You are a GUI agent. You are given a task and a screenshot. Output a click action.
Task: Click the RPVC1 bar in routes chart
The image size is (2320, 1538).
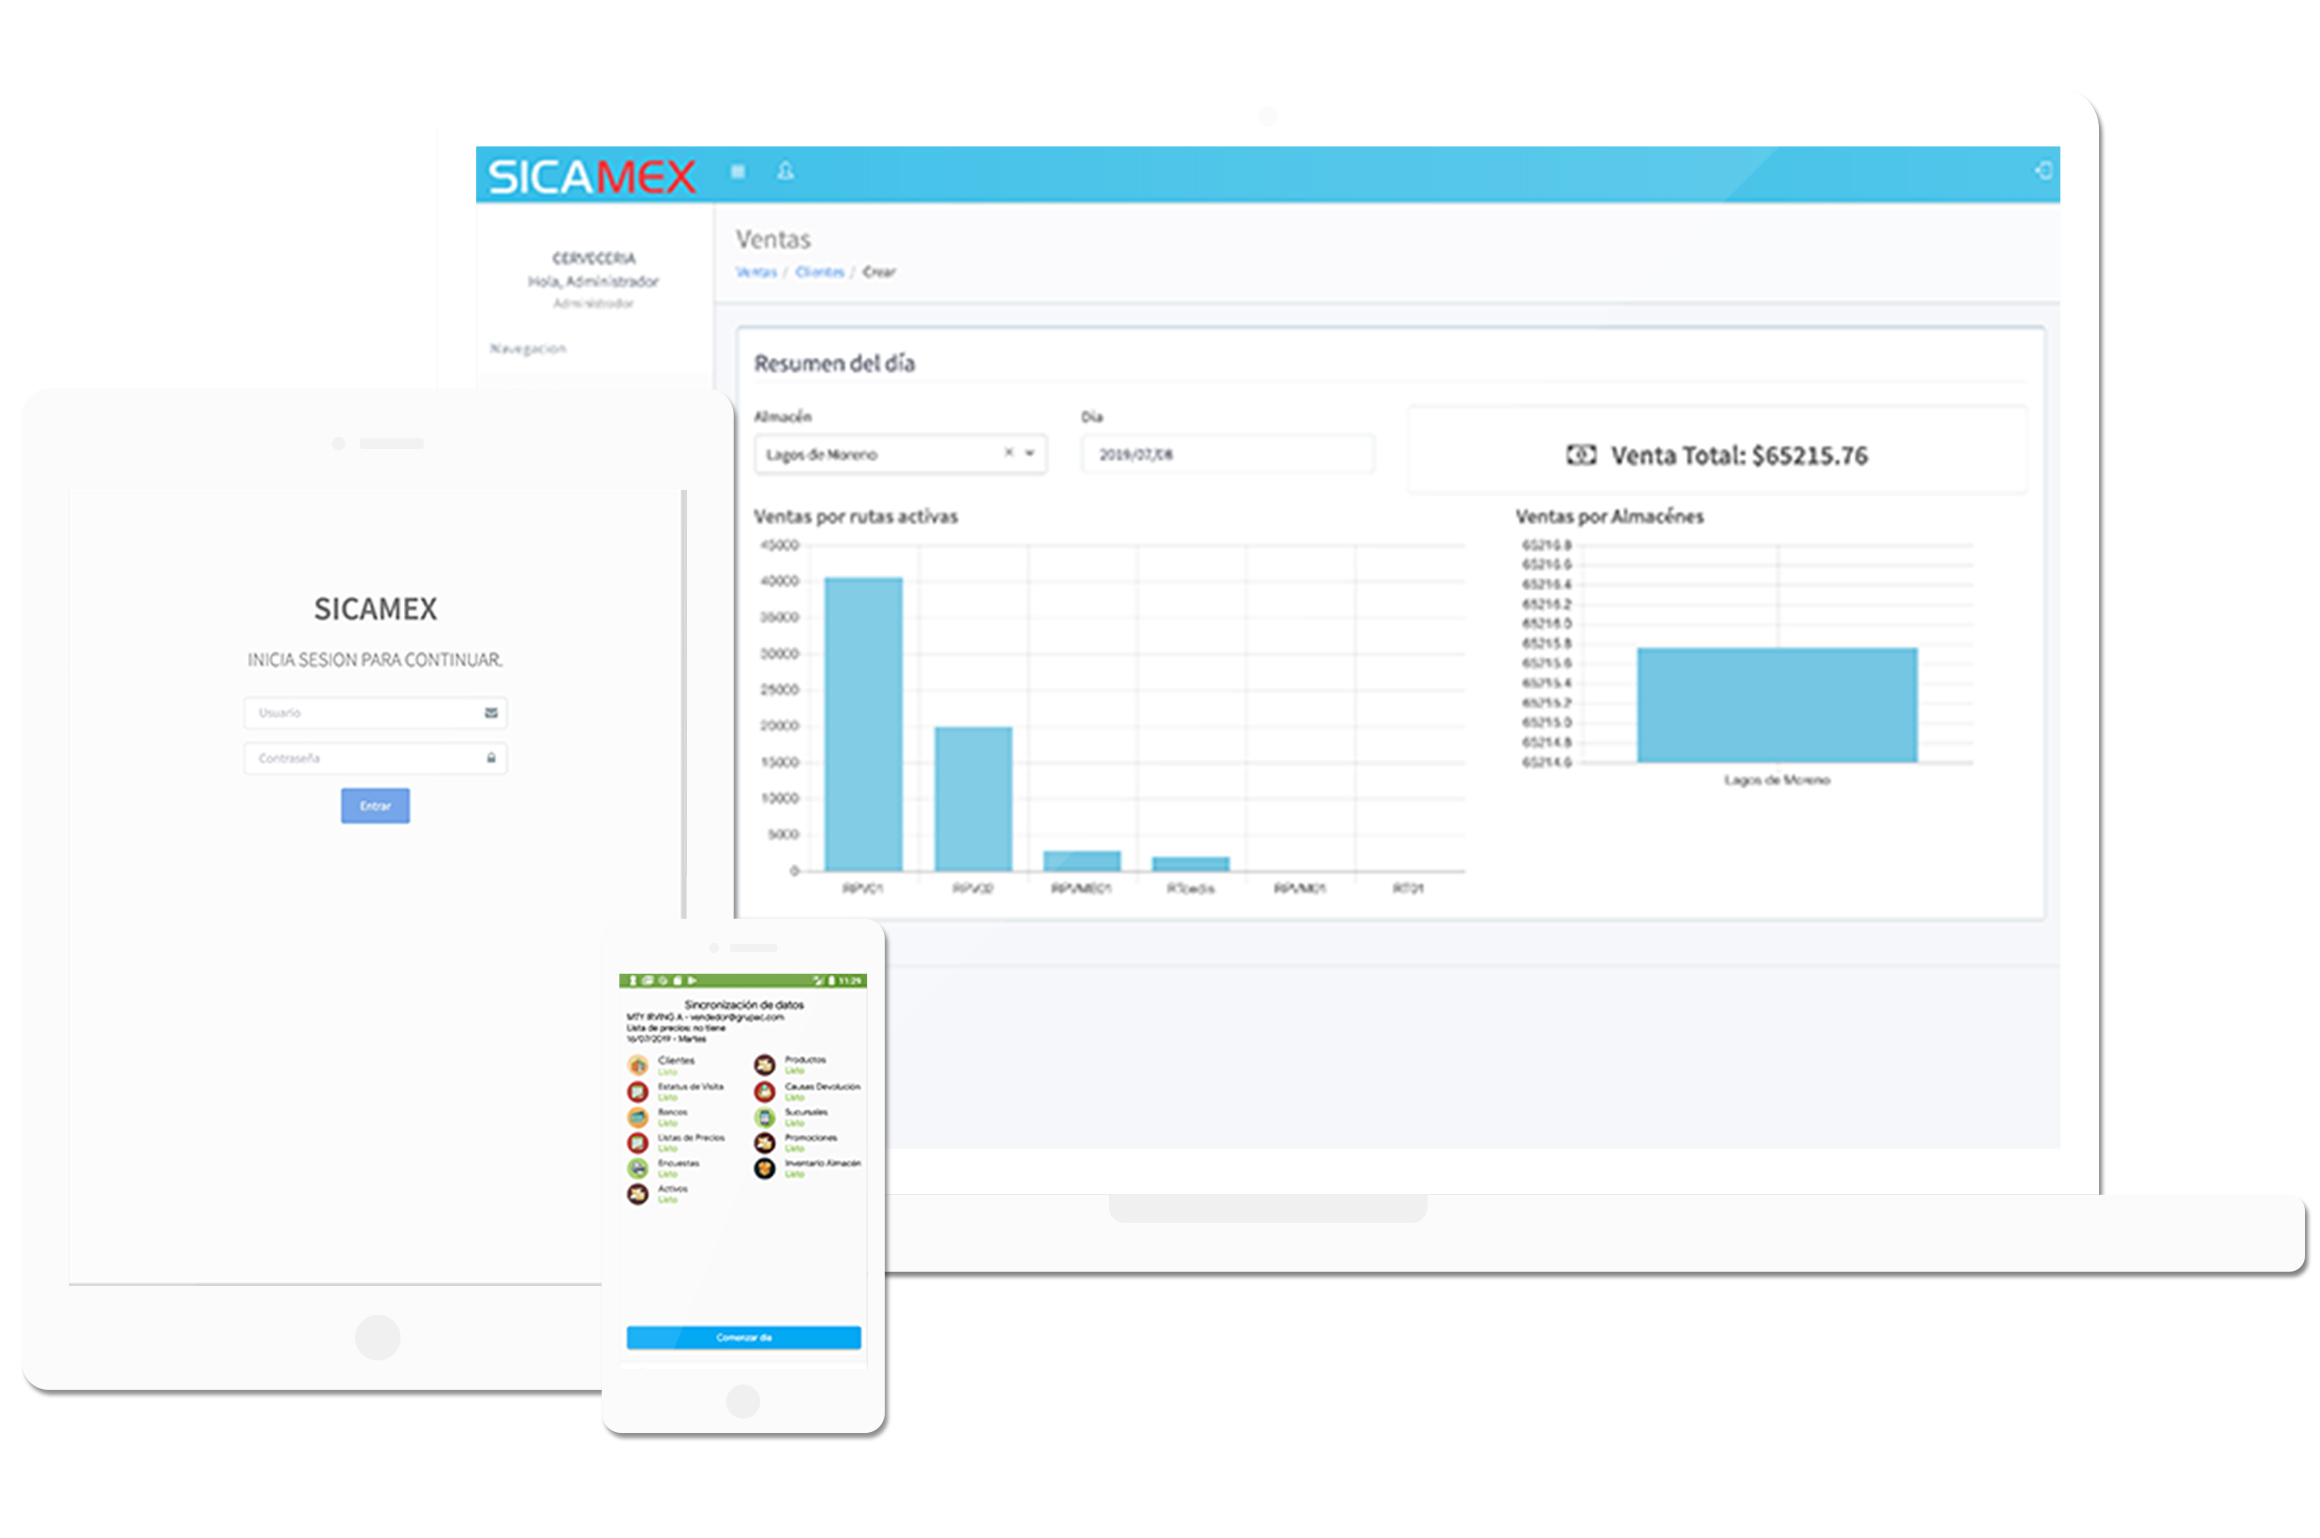pyautogui.click(x=863, y=724)
